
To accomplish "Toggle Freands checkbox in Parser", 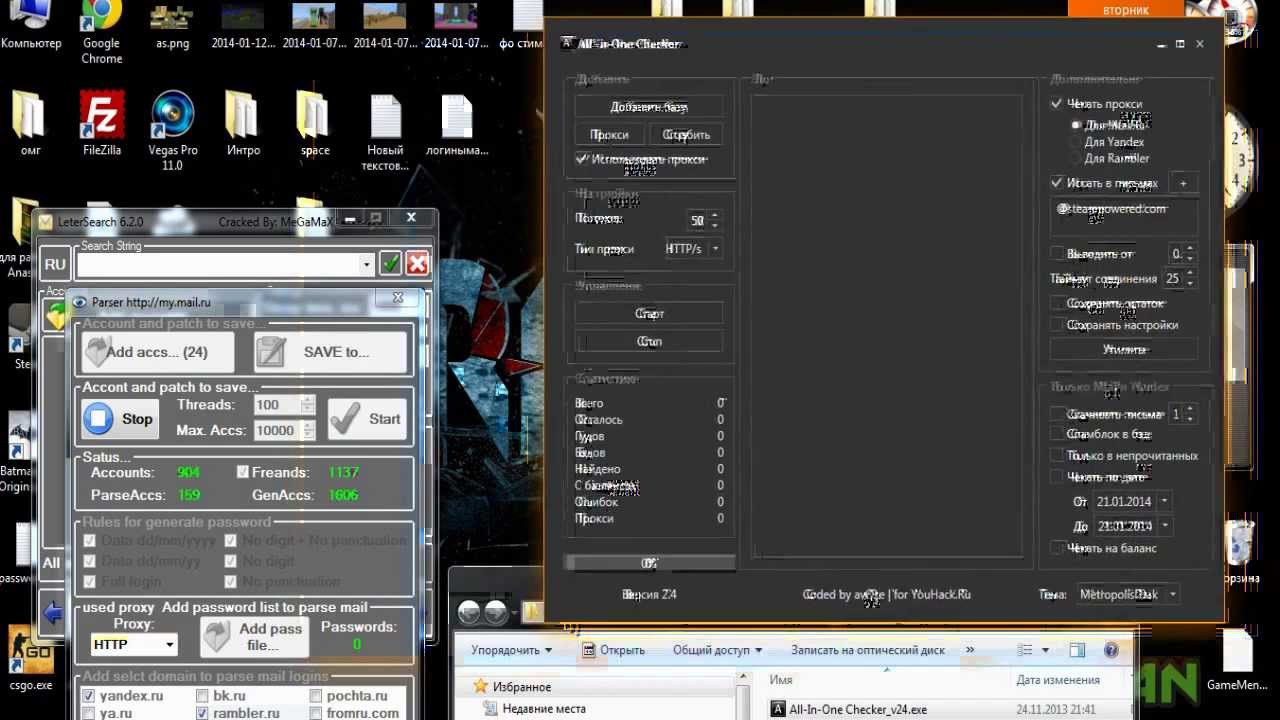I will [243, 472].
